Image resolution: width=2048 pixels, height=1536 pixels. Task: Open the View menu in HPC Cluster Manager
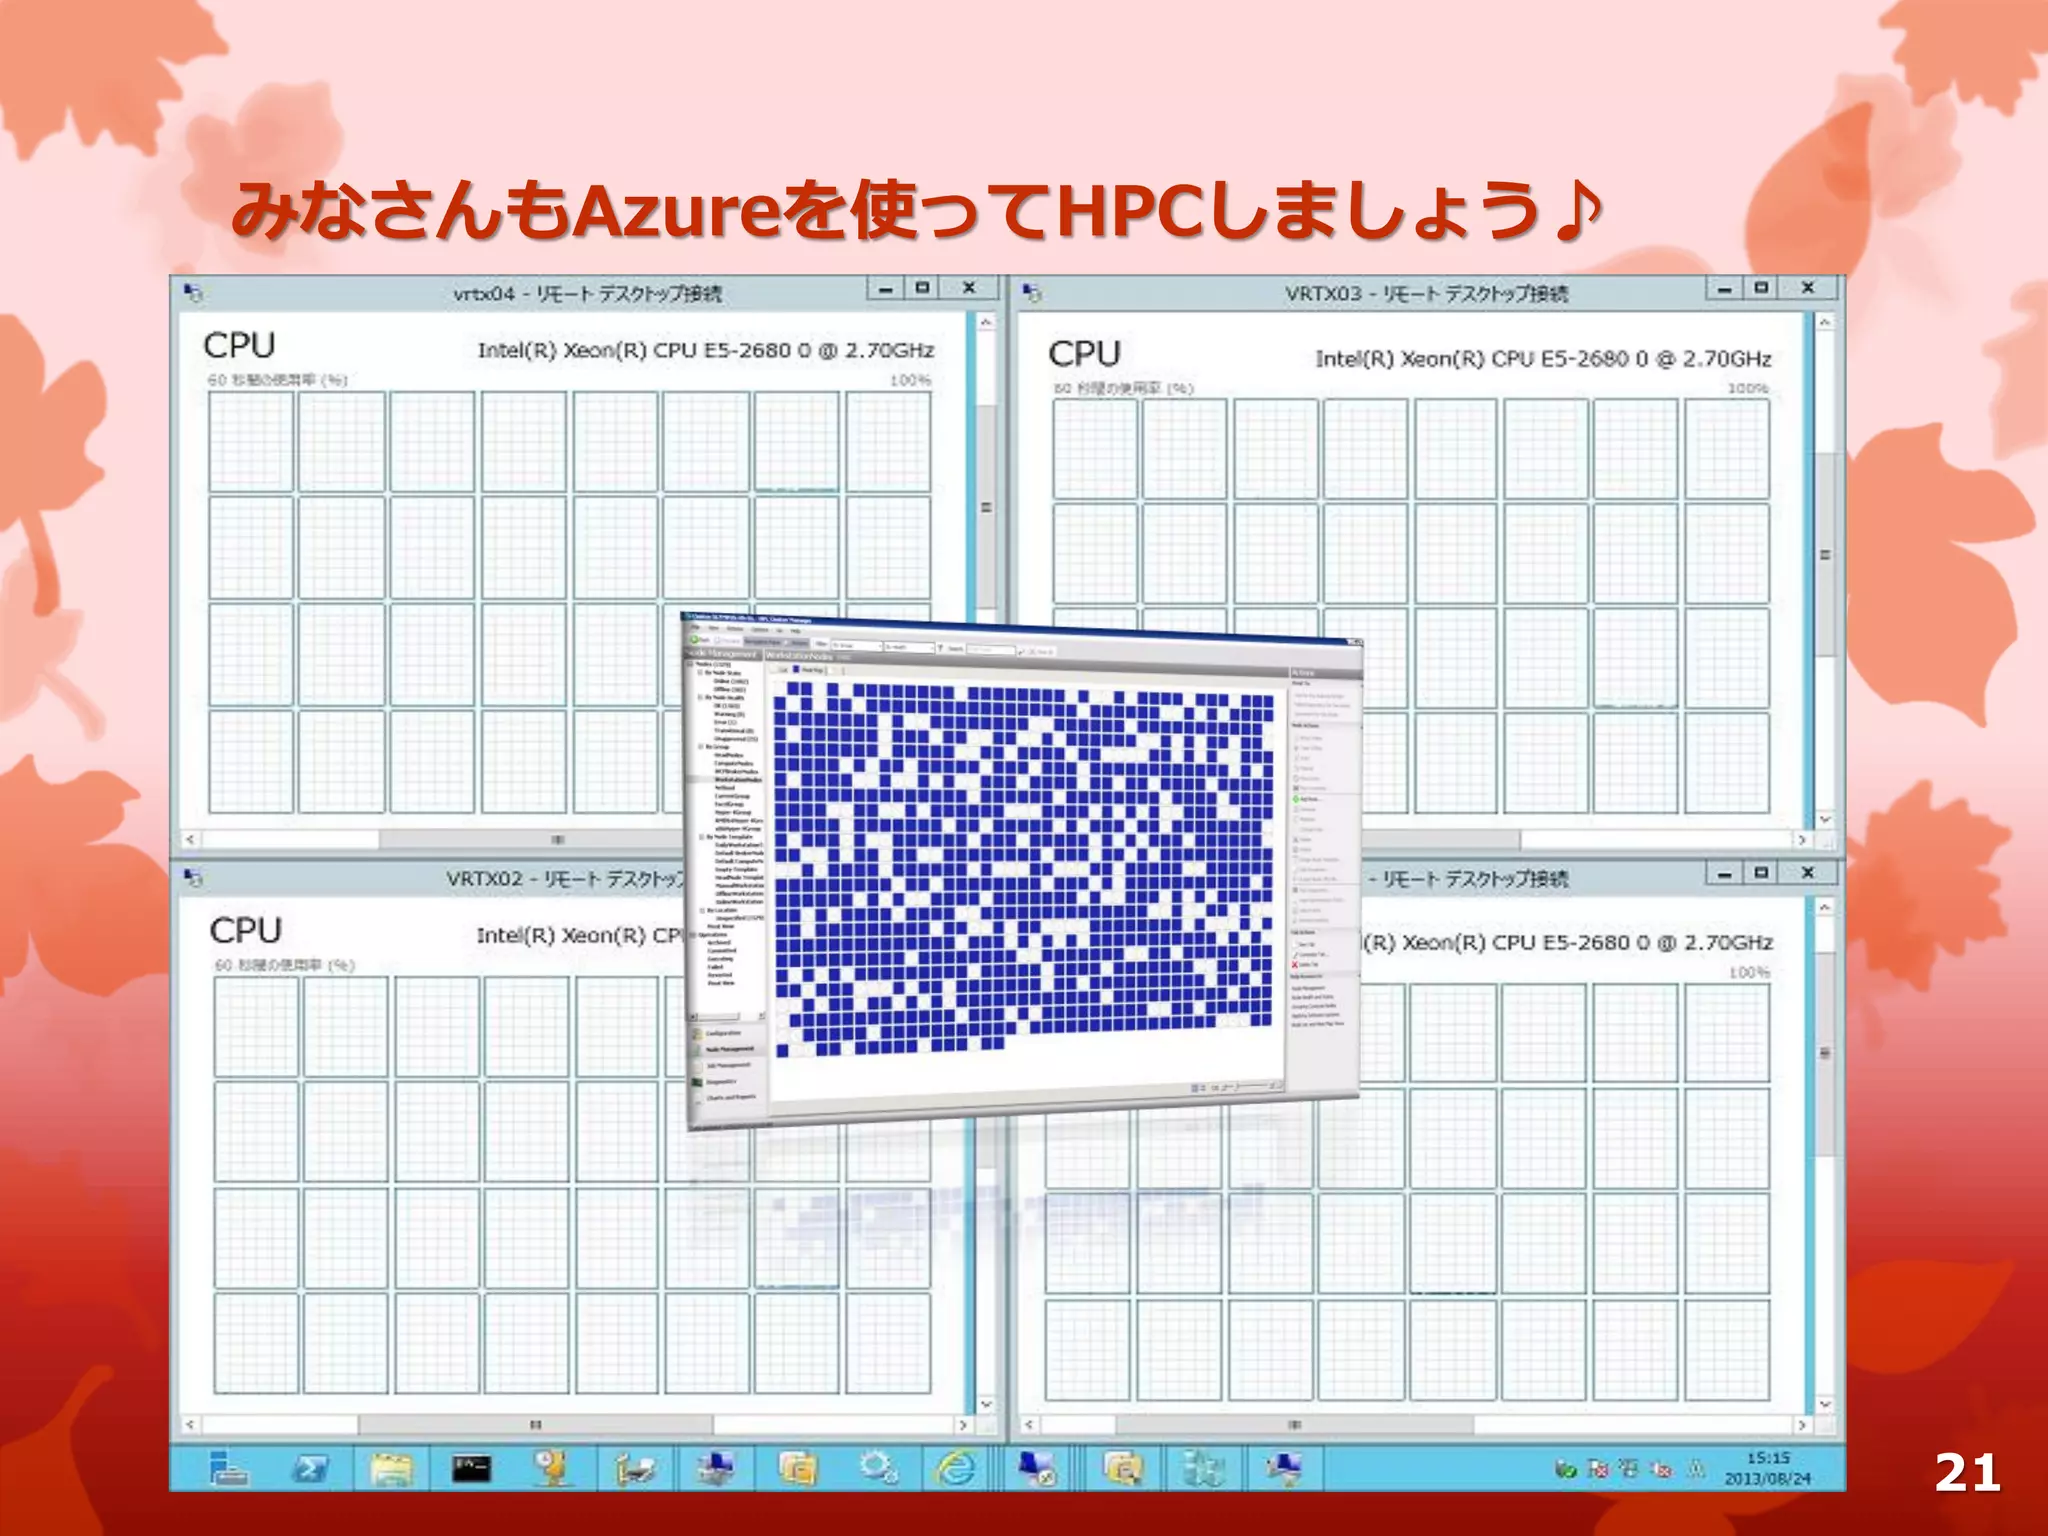coord(713,628)
